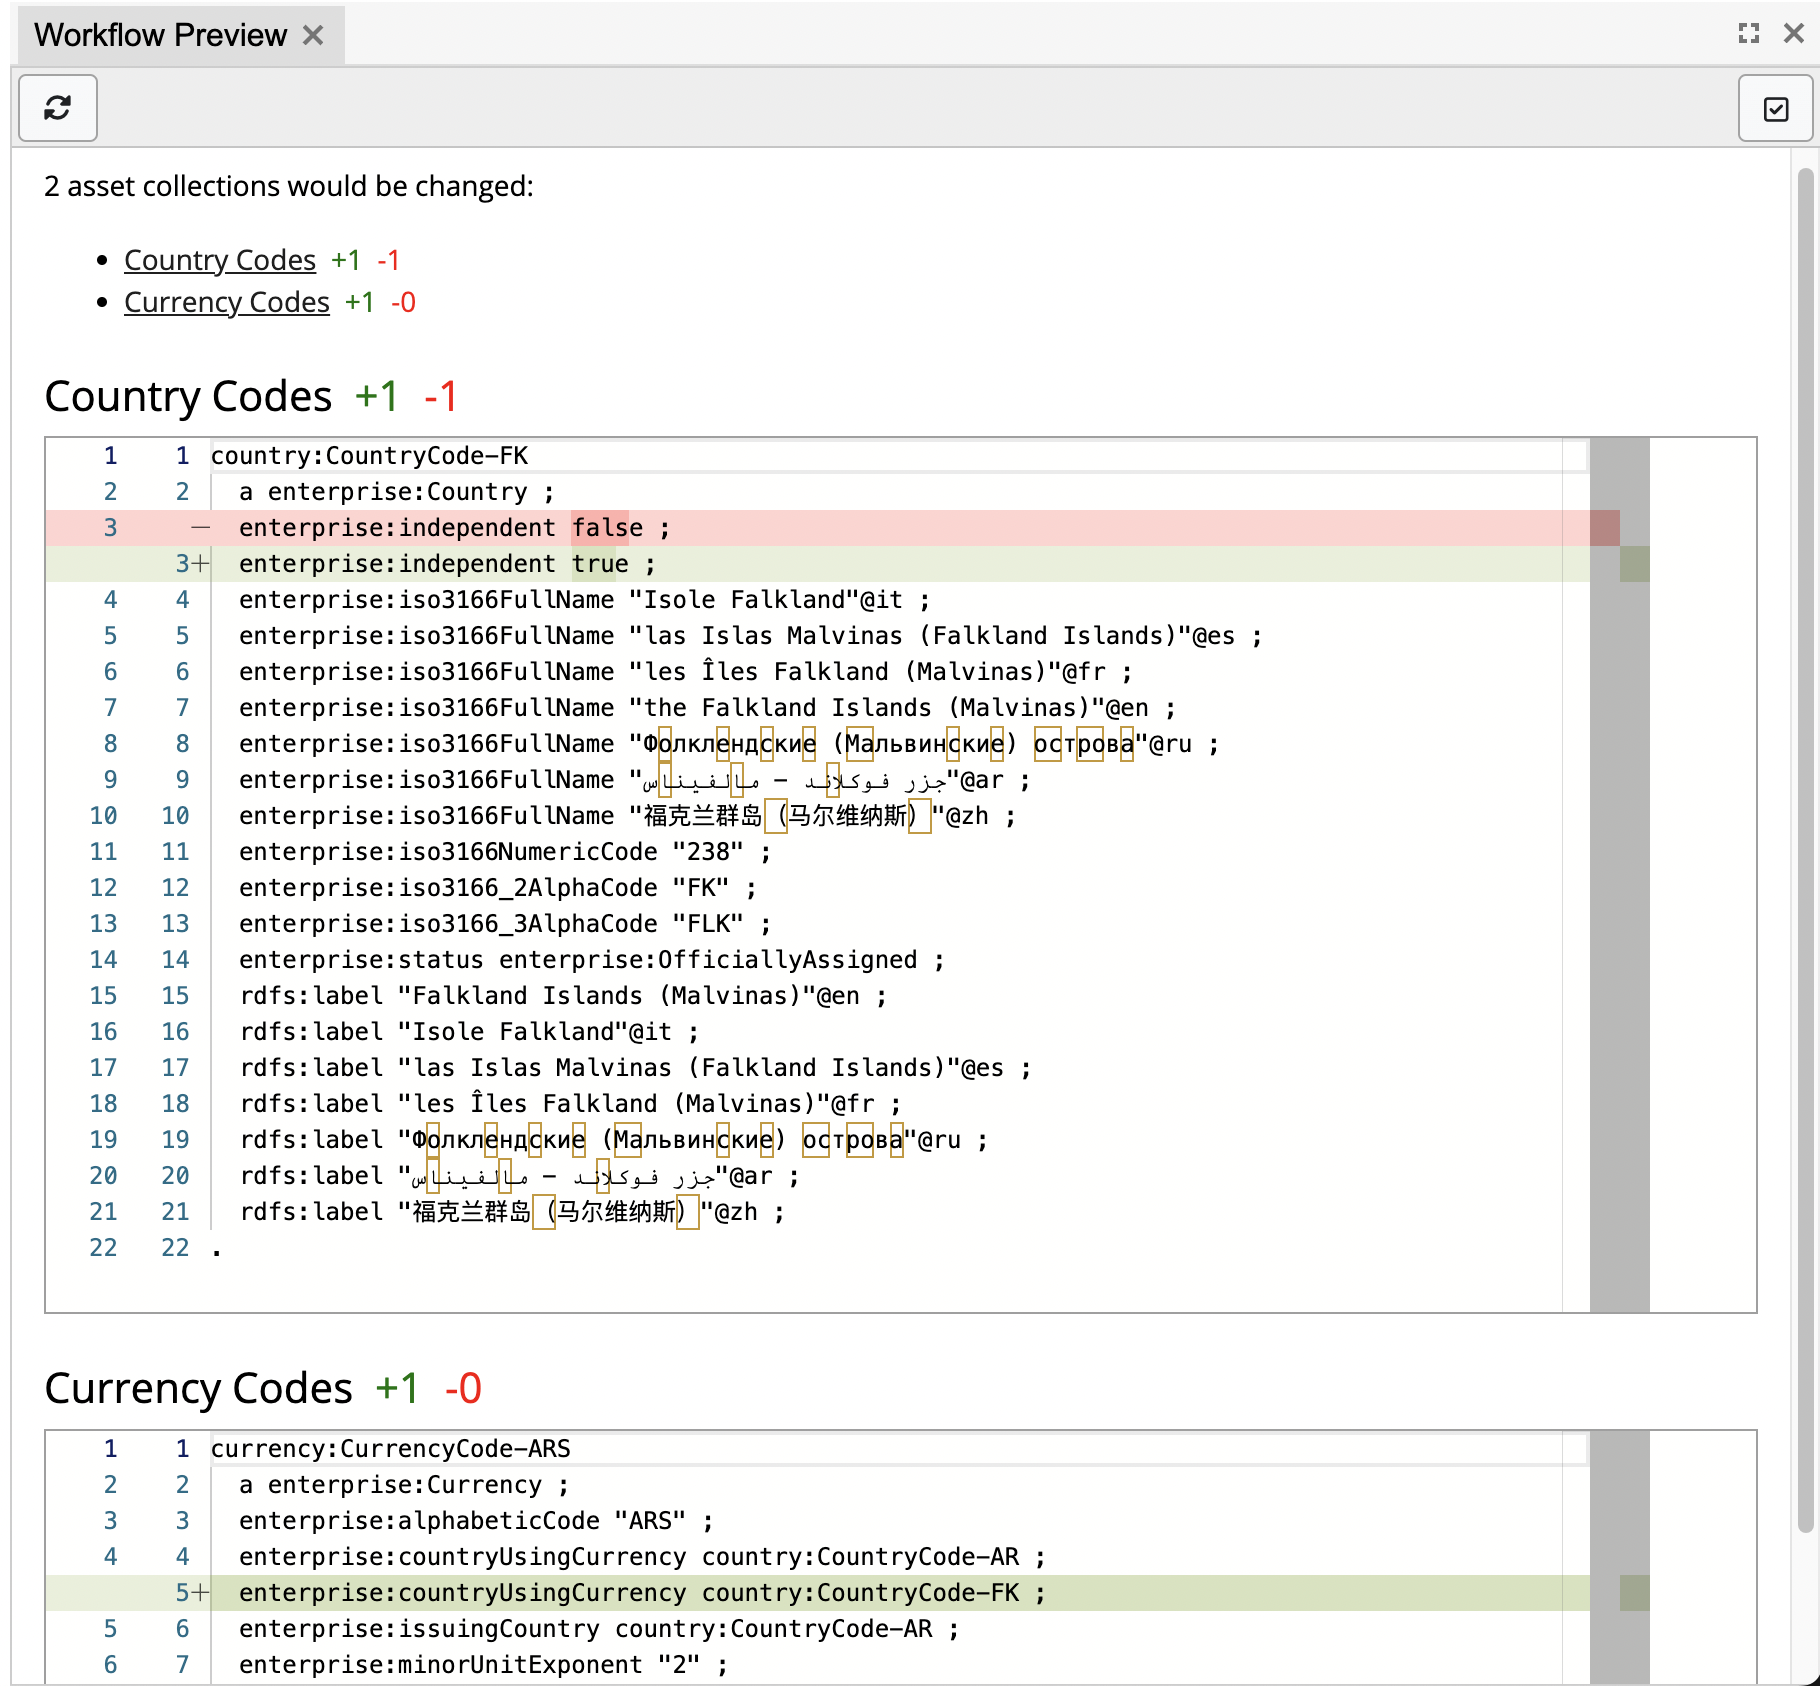
Task: Click the panel close X in the corner
Action: click(x=1795, y=33)
